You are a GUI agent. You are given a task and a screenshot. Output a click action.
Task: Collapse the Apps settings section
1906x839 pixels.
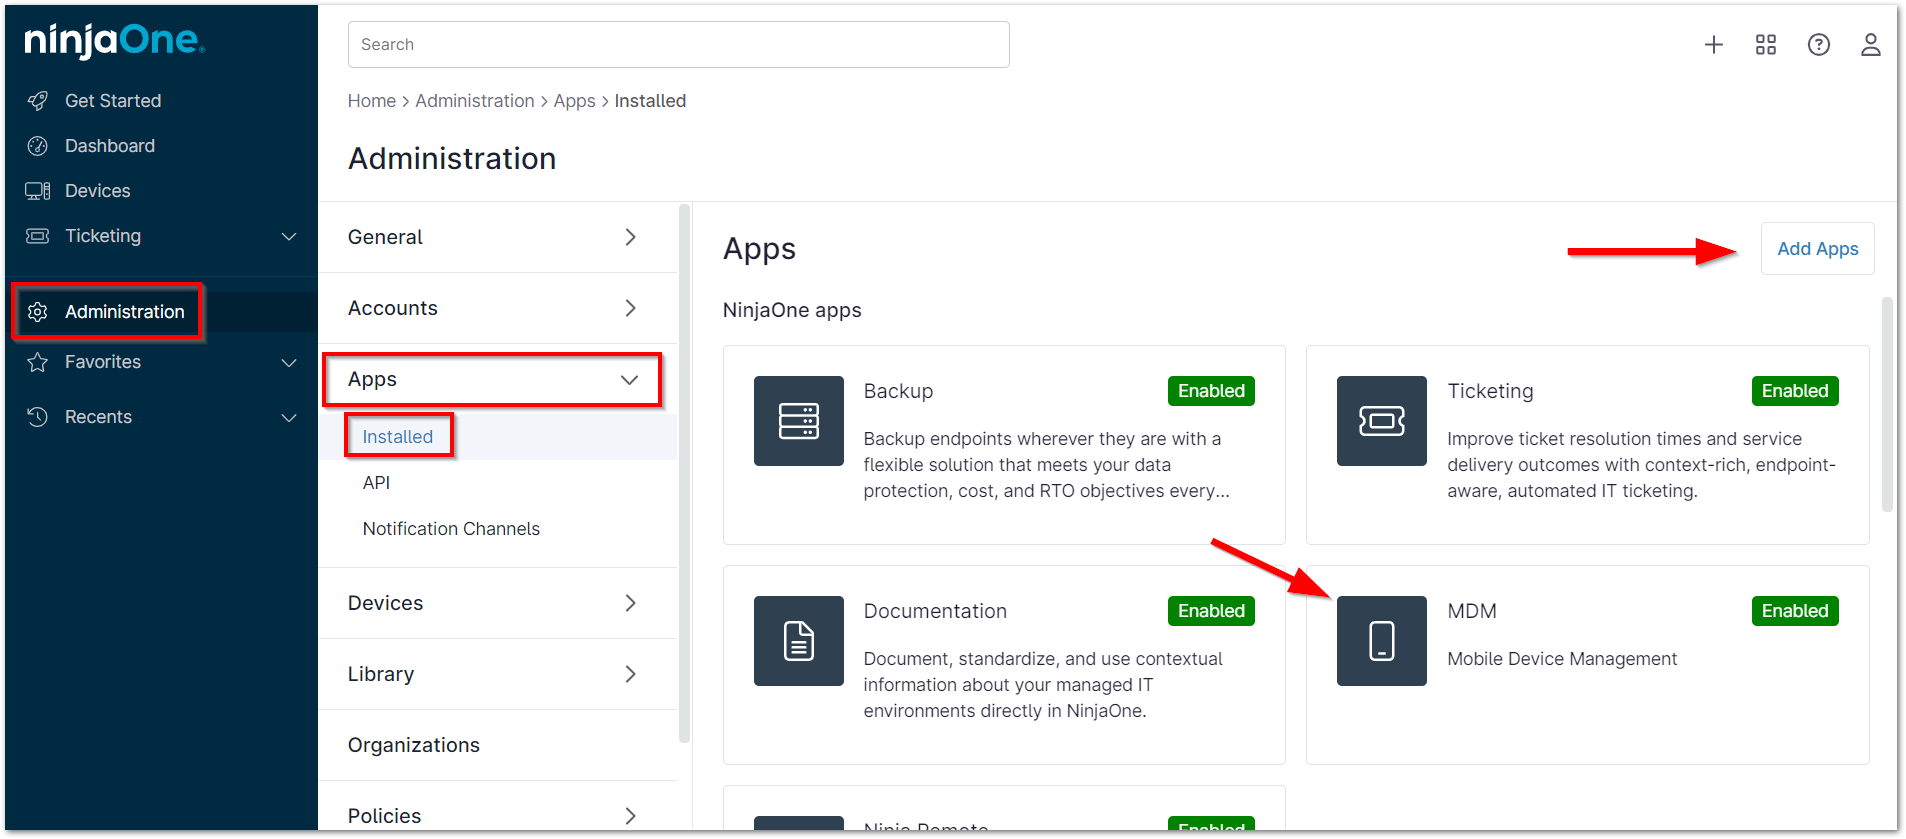[629, 380]
